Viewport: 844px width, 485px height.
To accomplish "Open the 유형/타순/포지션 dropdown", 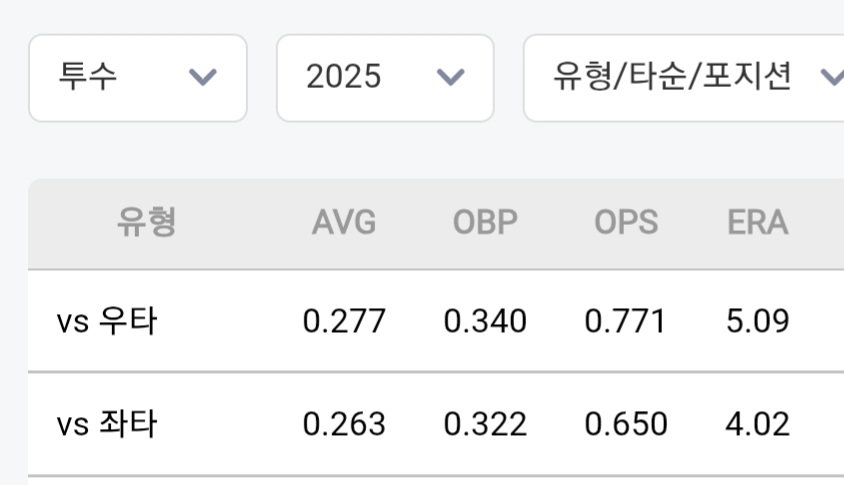I will click(684, 78).
